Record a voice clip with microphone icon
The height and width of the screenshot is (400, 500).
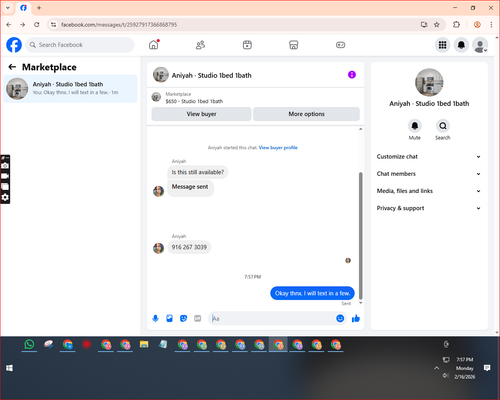tap(155, 318)
